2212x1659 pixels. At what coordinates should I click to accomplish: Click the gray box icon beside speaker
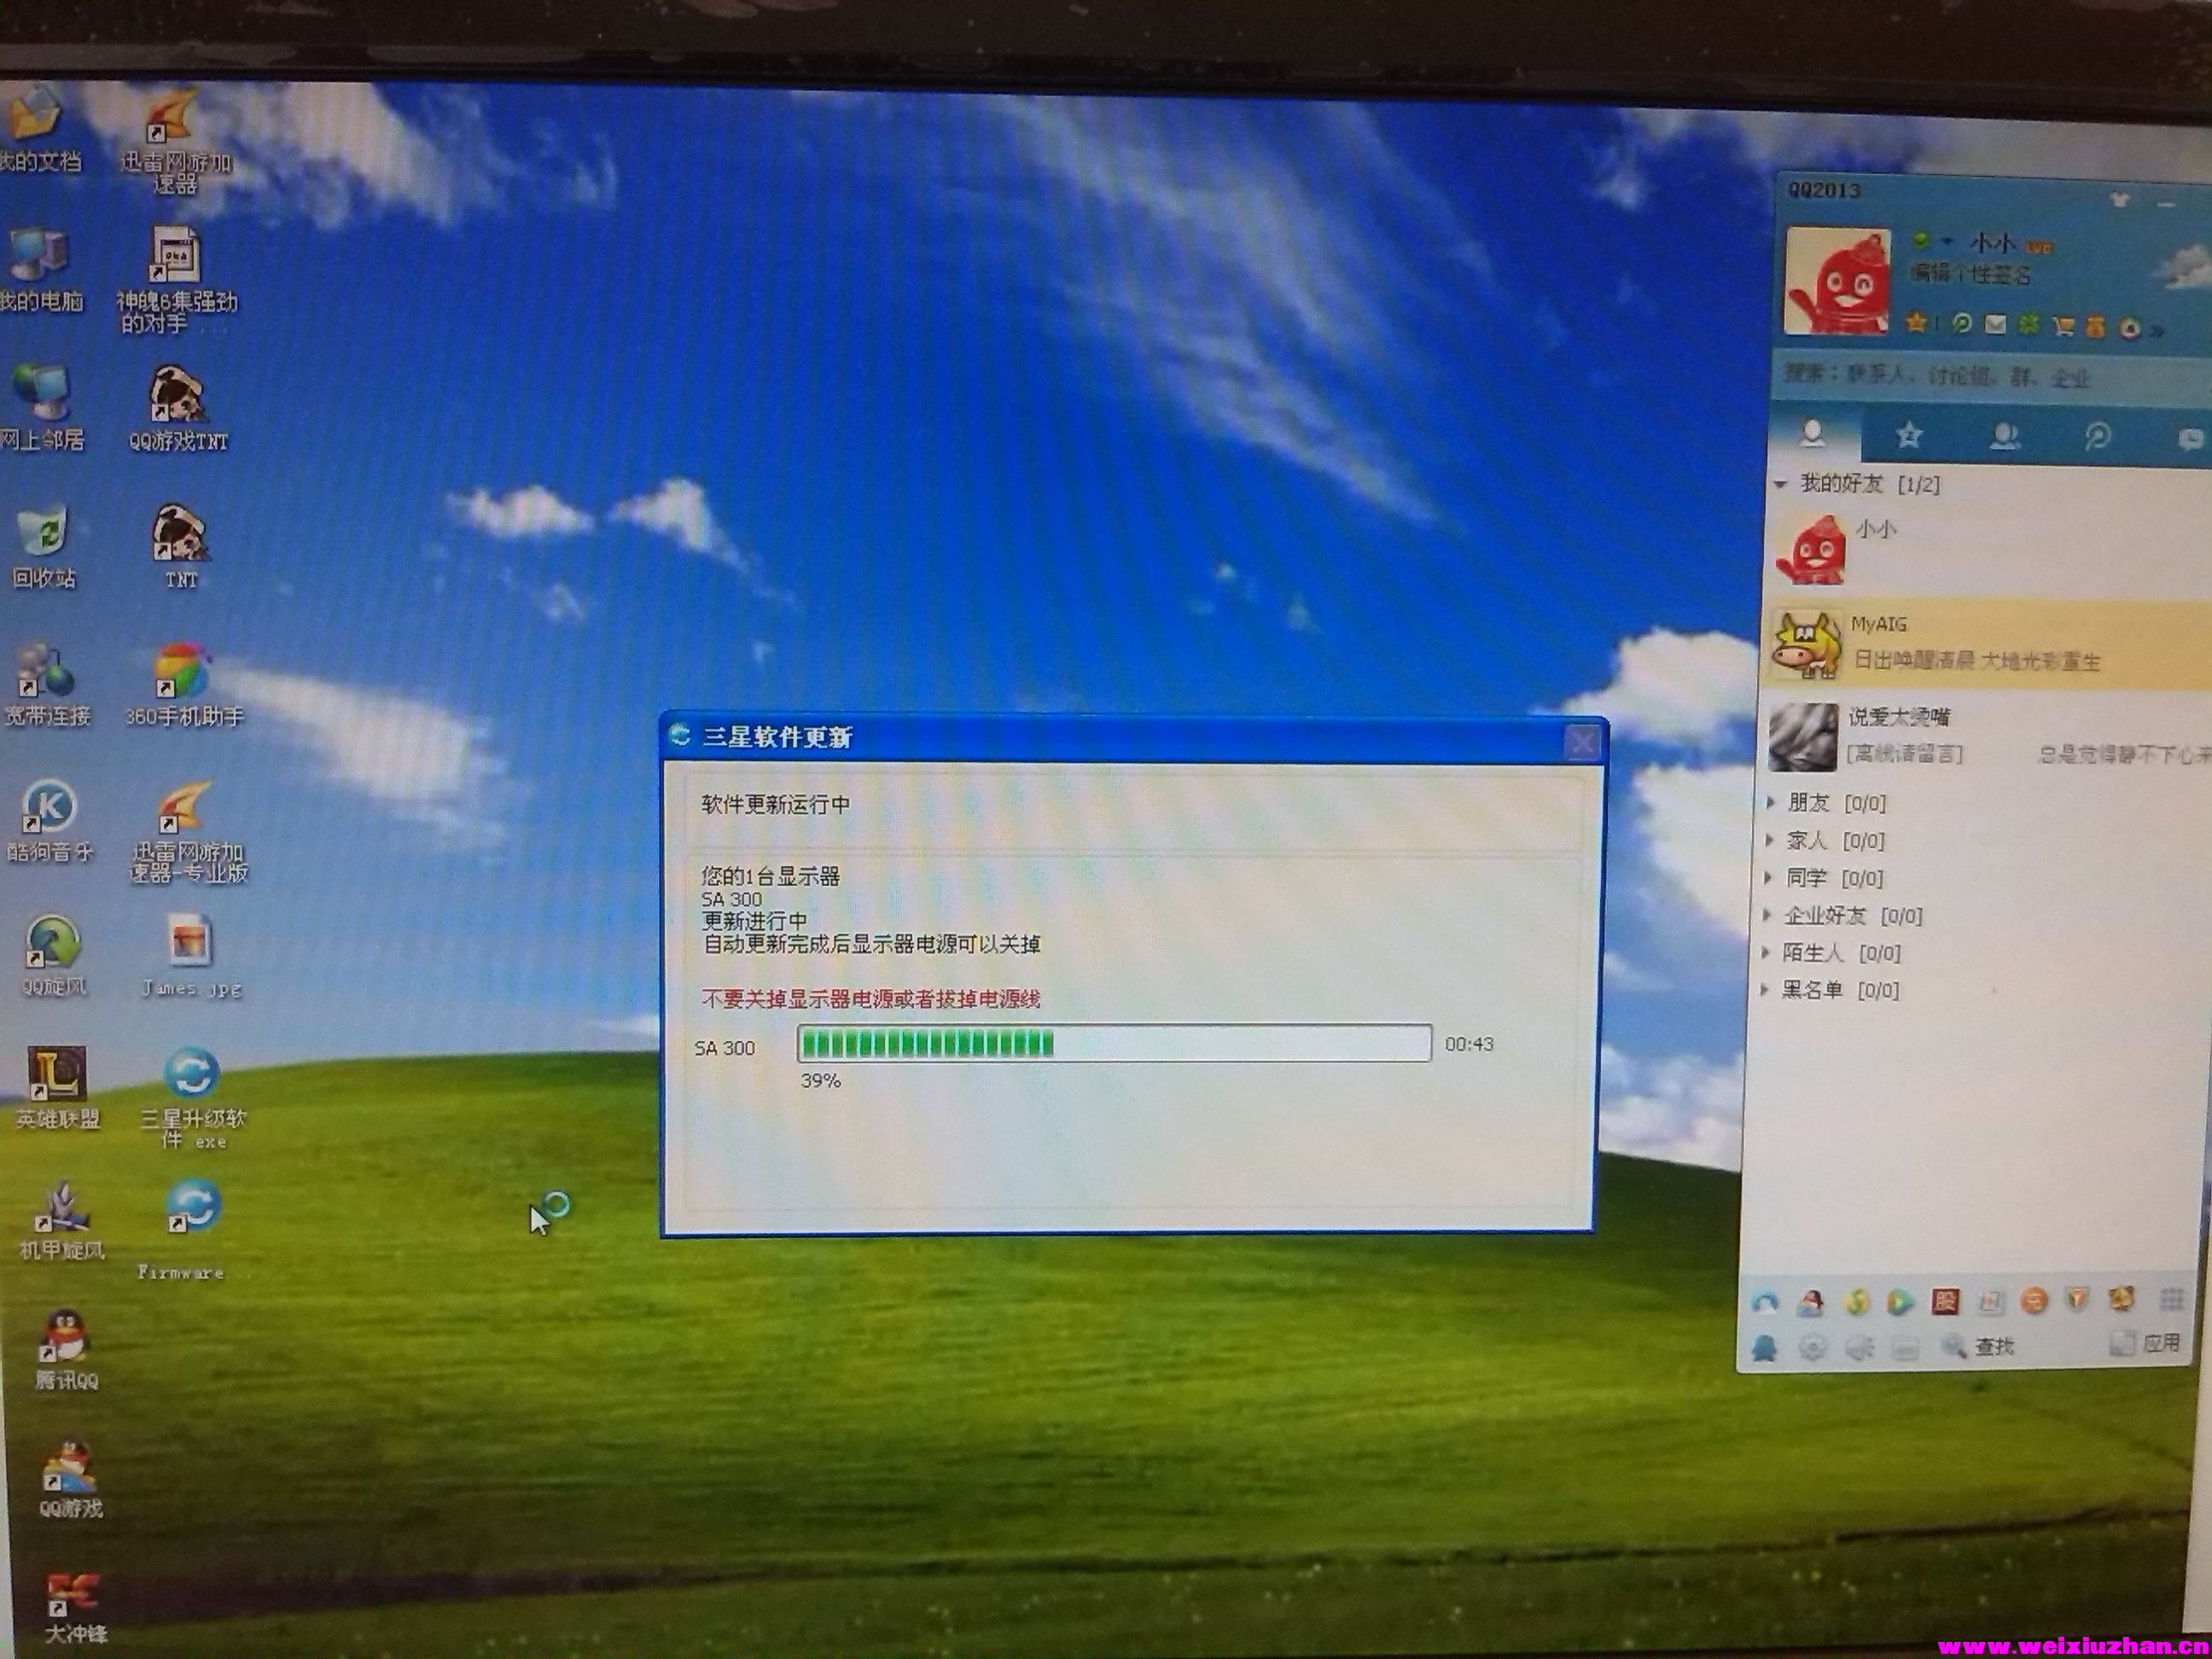click(x=1905, y=1348)
